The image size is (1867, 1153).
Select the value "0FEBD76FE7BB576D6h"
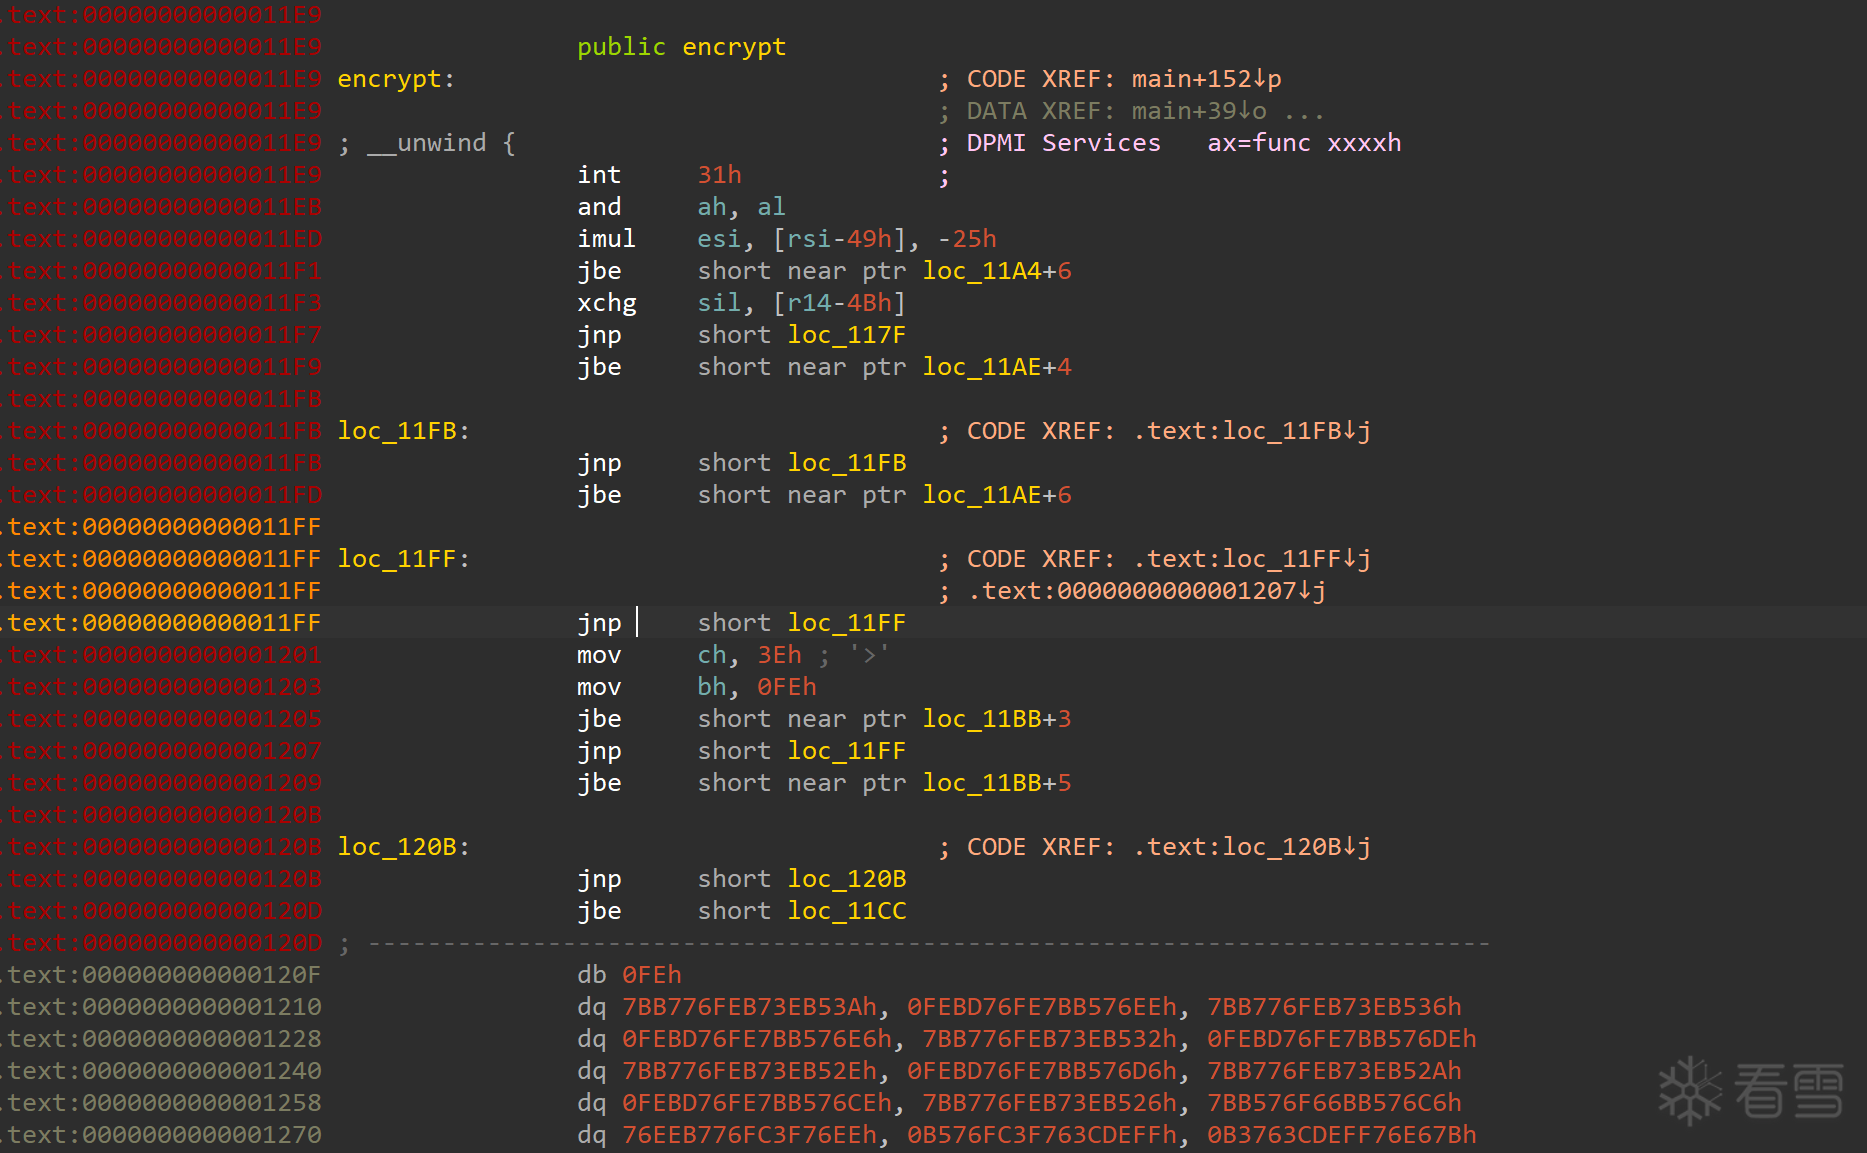pos(1042,1071)
